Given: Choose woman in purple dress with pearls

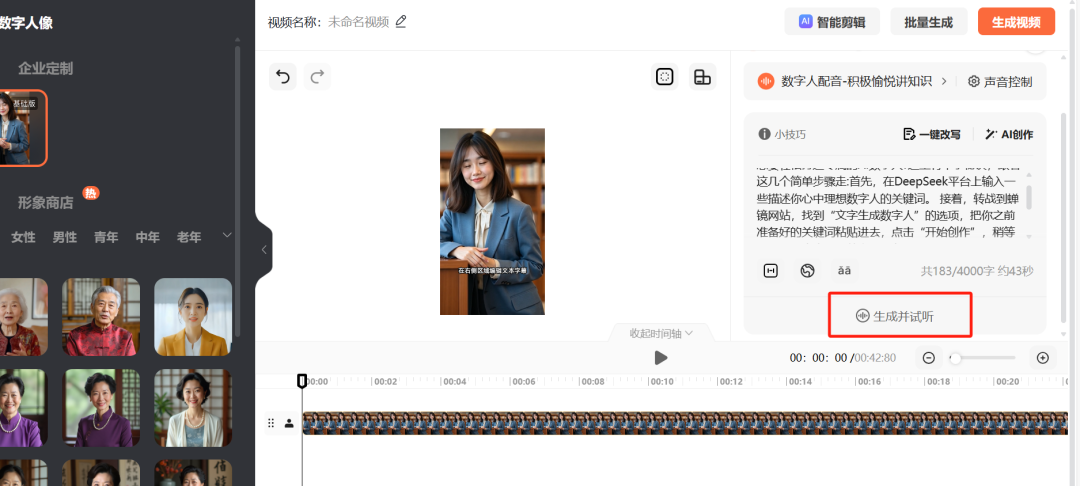Looking at the screenshot, I should point(101,408).
